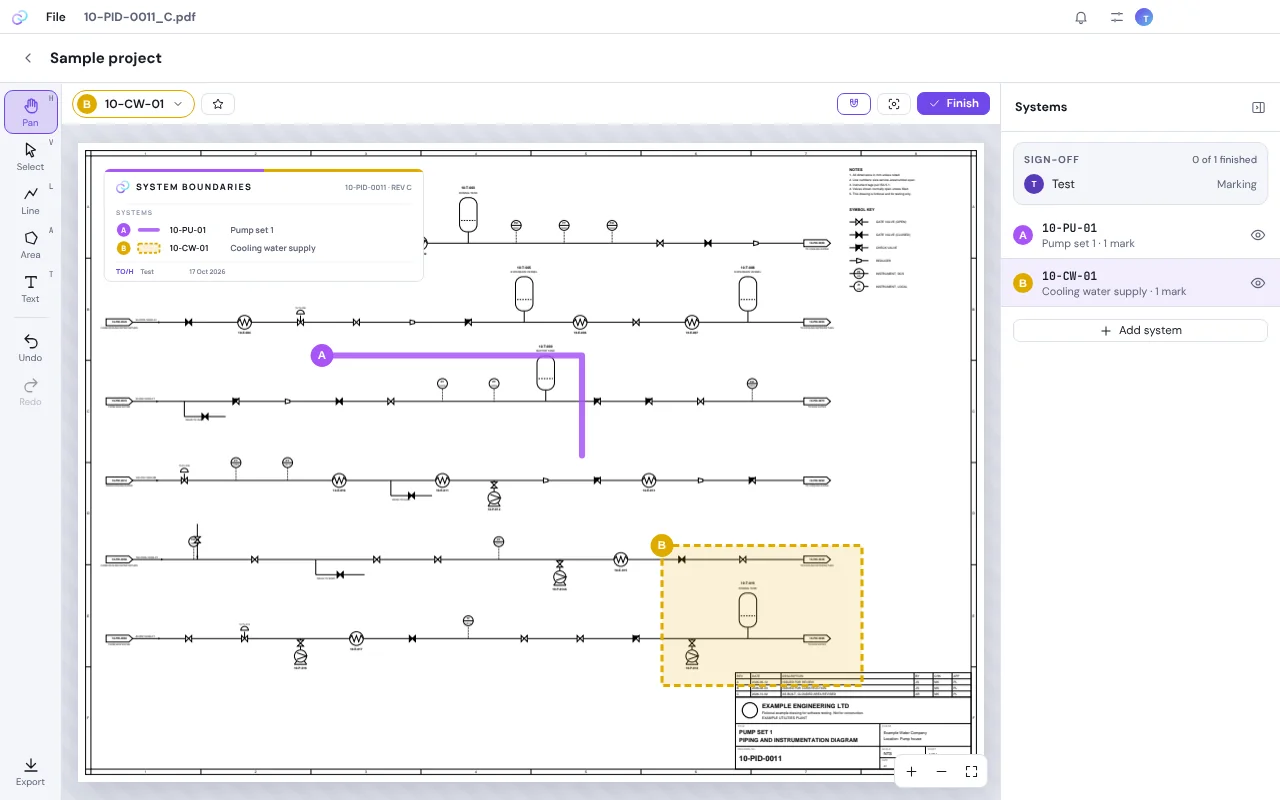Open the 10-CW-01 system dropdown

pos(133,104)
